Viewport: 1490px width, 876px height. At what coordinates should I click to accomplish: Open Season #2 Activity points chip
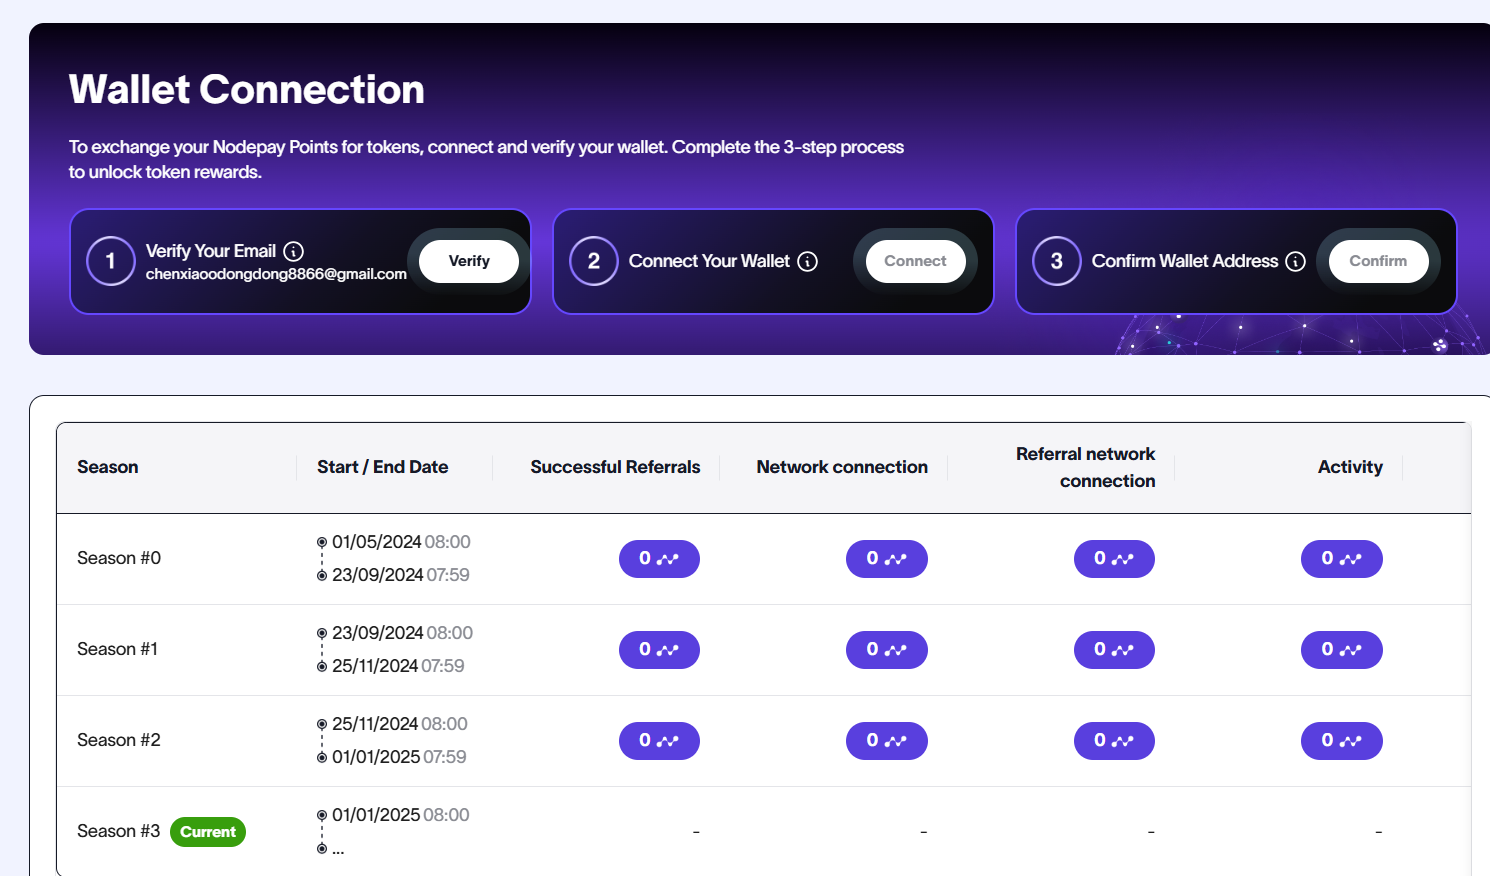pyautogui.click(x=1342, y=741)
